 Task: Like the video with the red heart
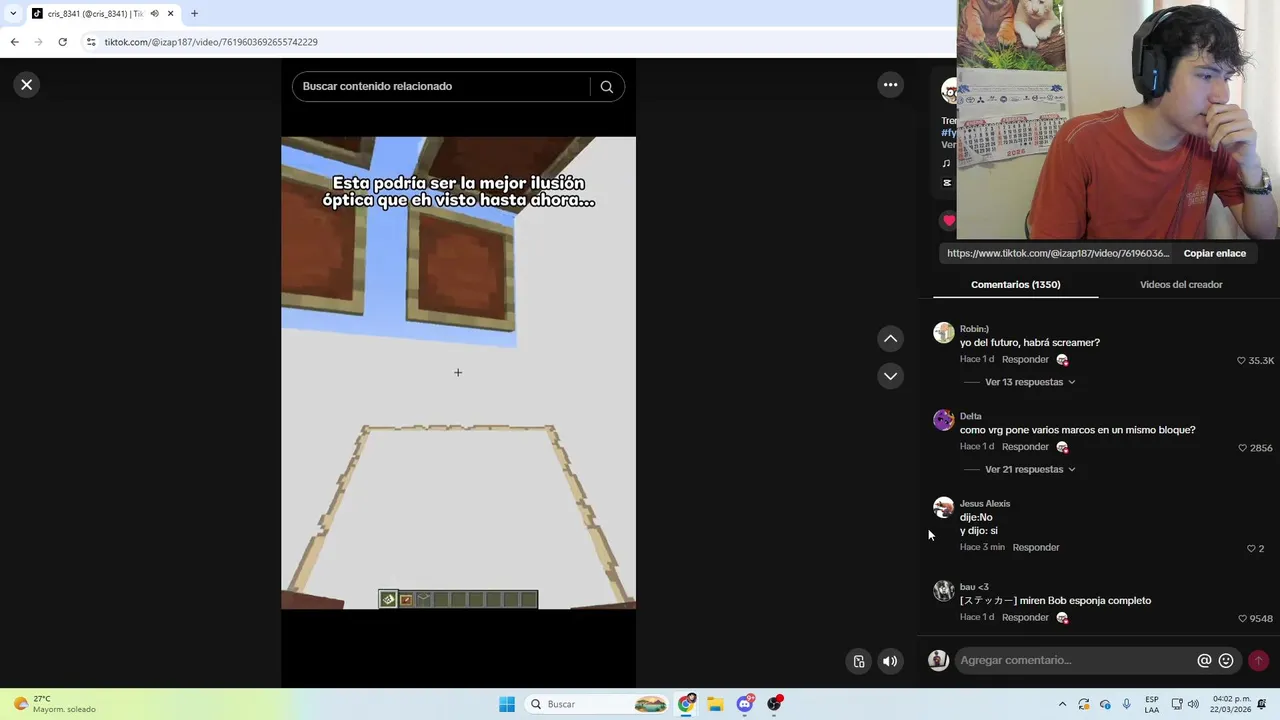pos(948,221)
